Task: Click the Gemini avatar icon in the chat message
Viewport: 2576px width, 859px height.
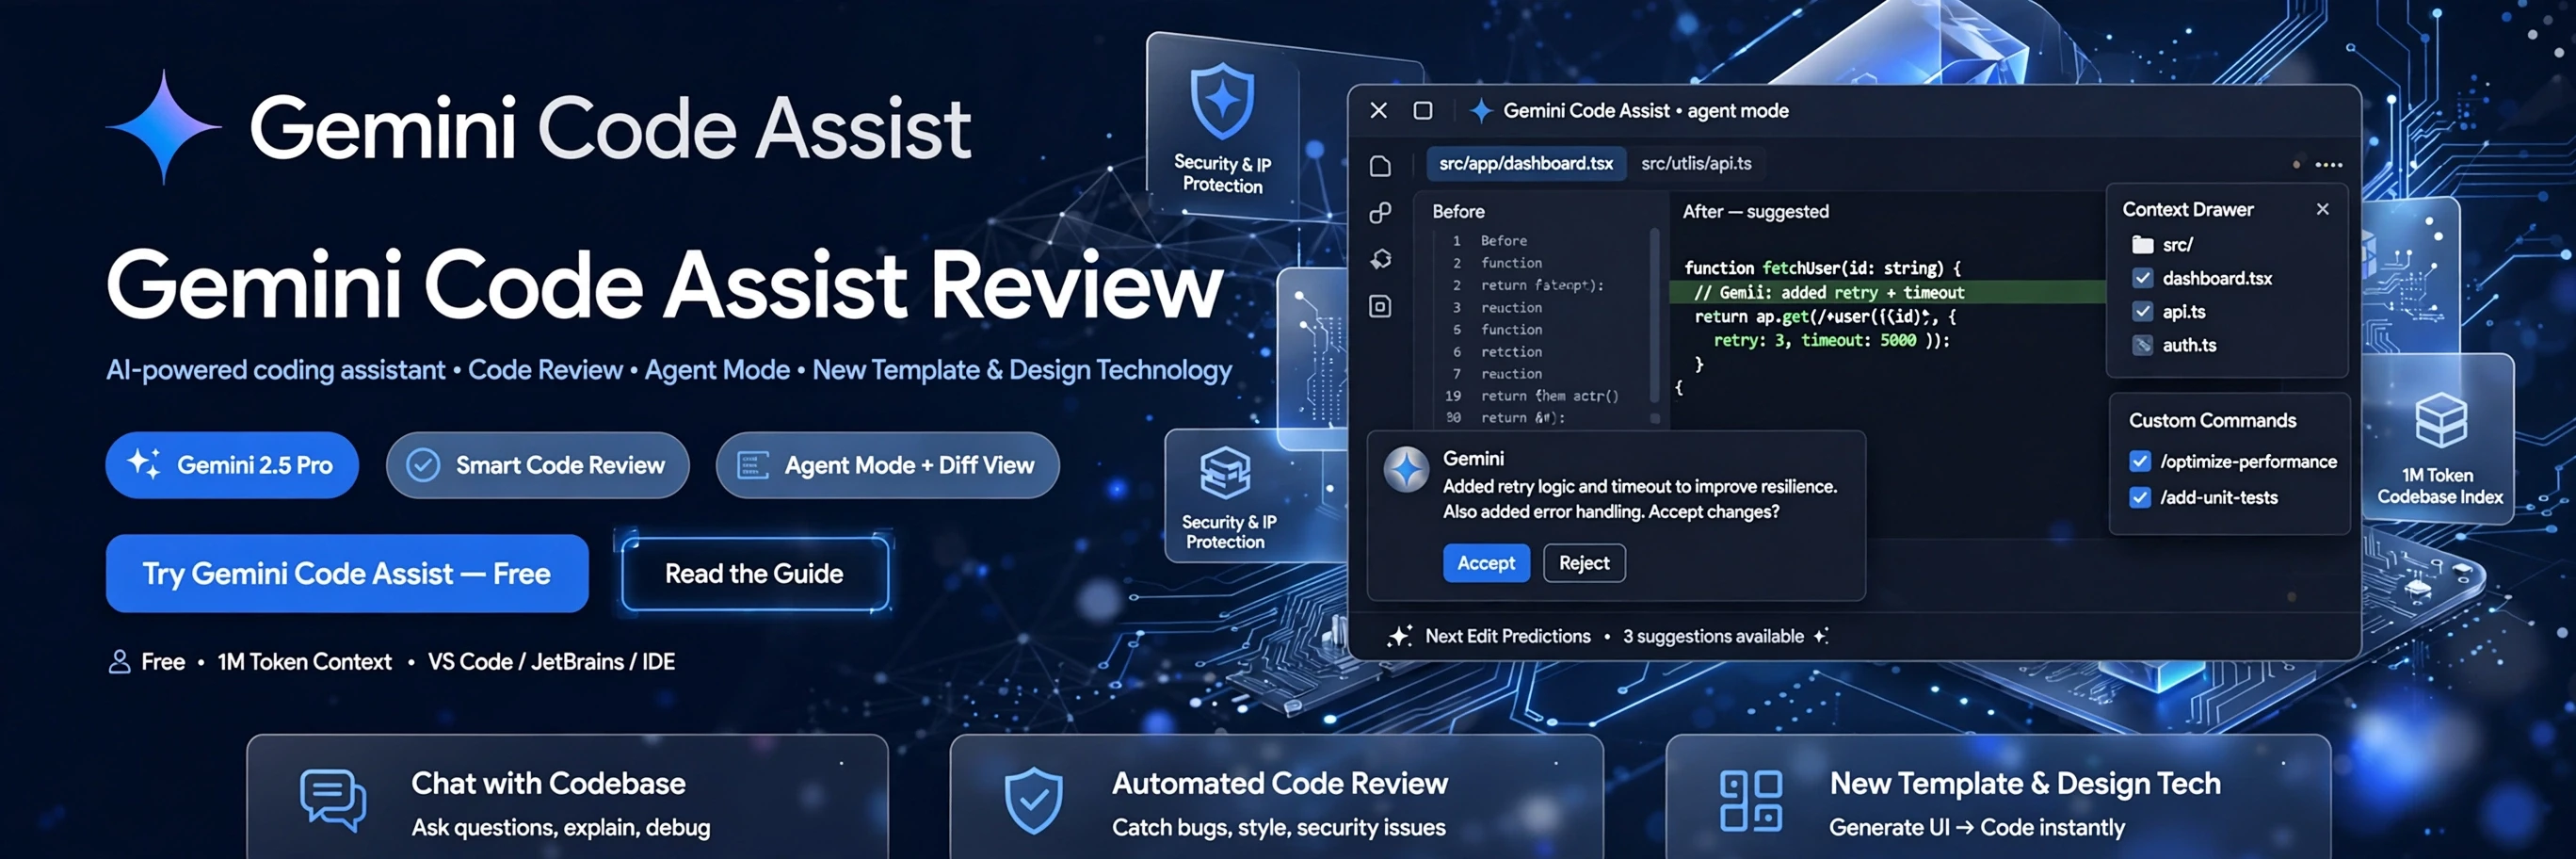Action: coord(1406,469)
